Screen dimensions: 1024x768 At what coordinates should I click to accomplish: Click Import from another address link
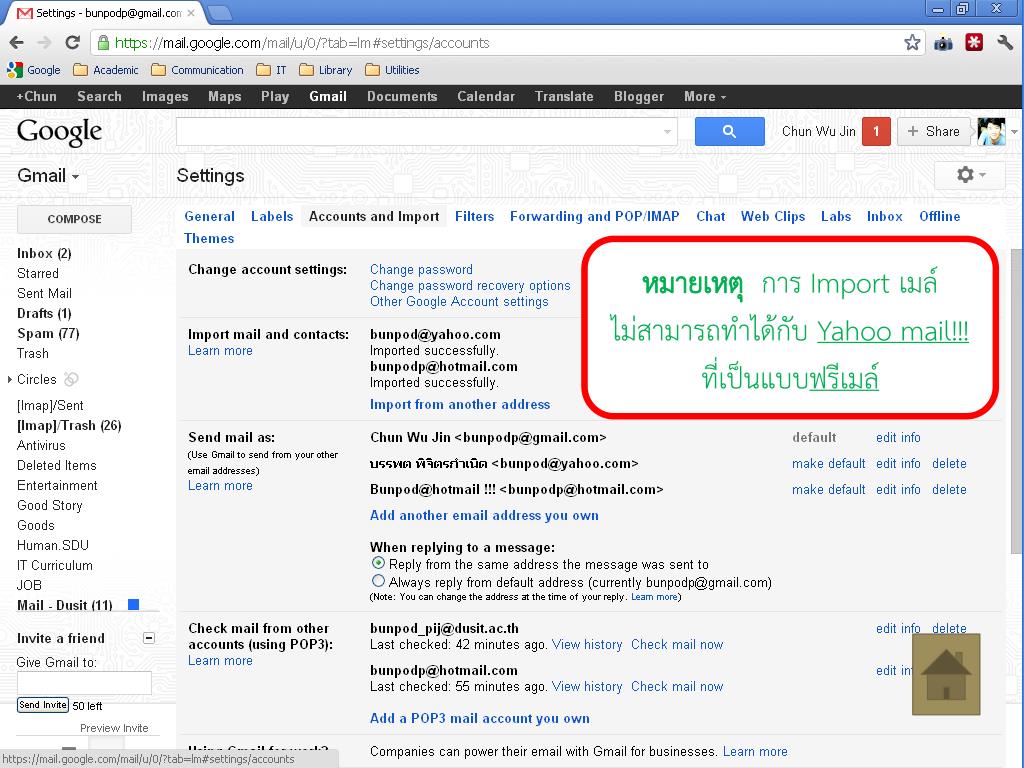pyautogui.click(x=460, y=405)
